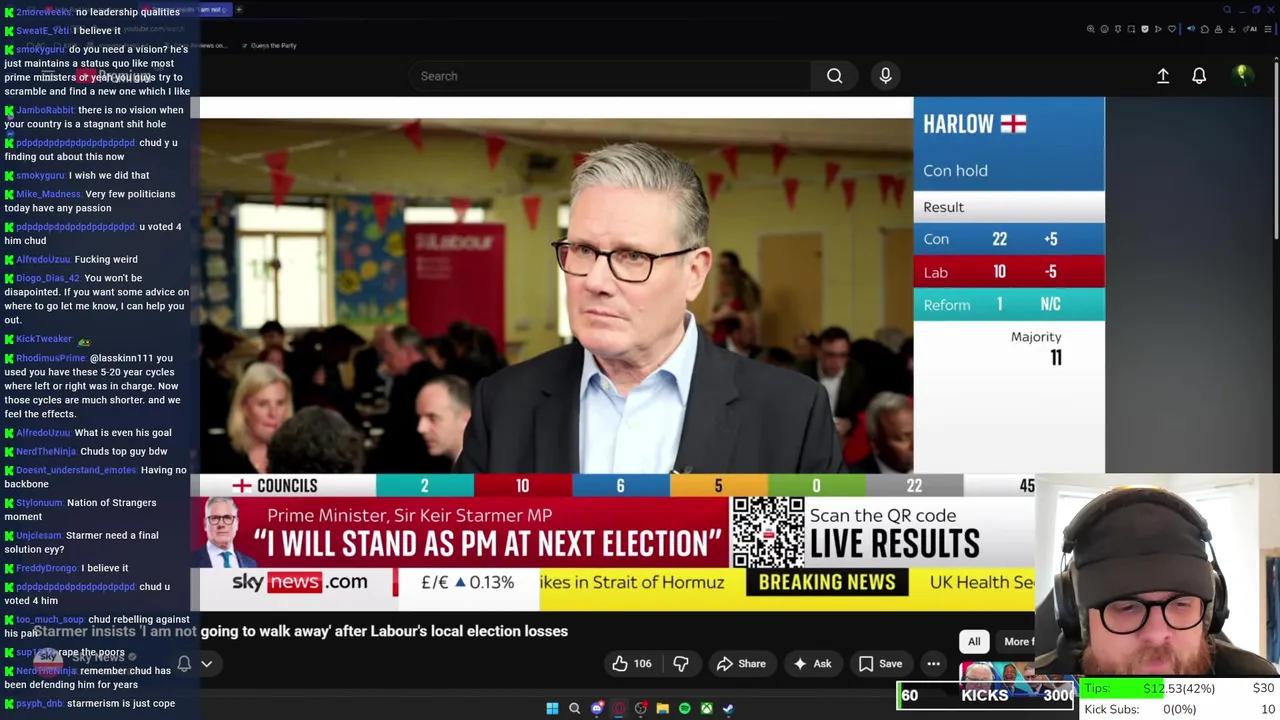
Task: Open the OBS icon on the taskbar
Action: coord(641,709)
